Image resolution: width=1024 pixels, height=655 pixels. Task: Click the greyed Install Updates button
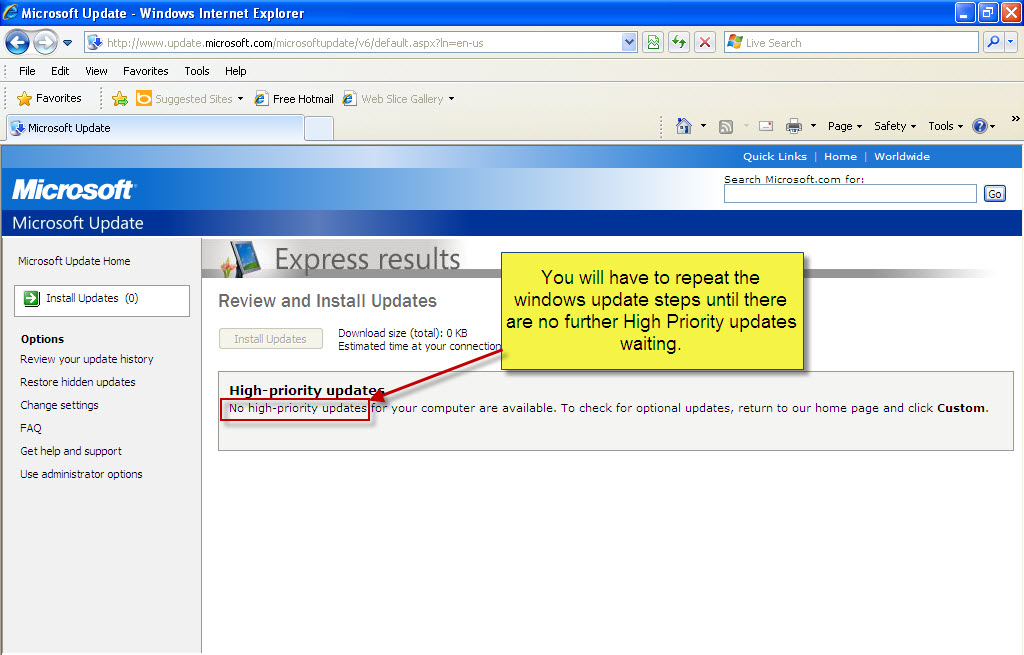click(x=270, y=339)
